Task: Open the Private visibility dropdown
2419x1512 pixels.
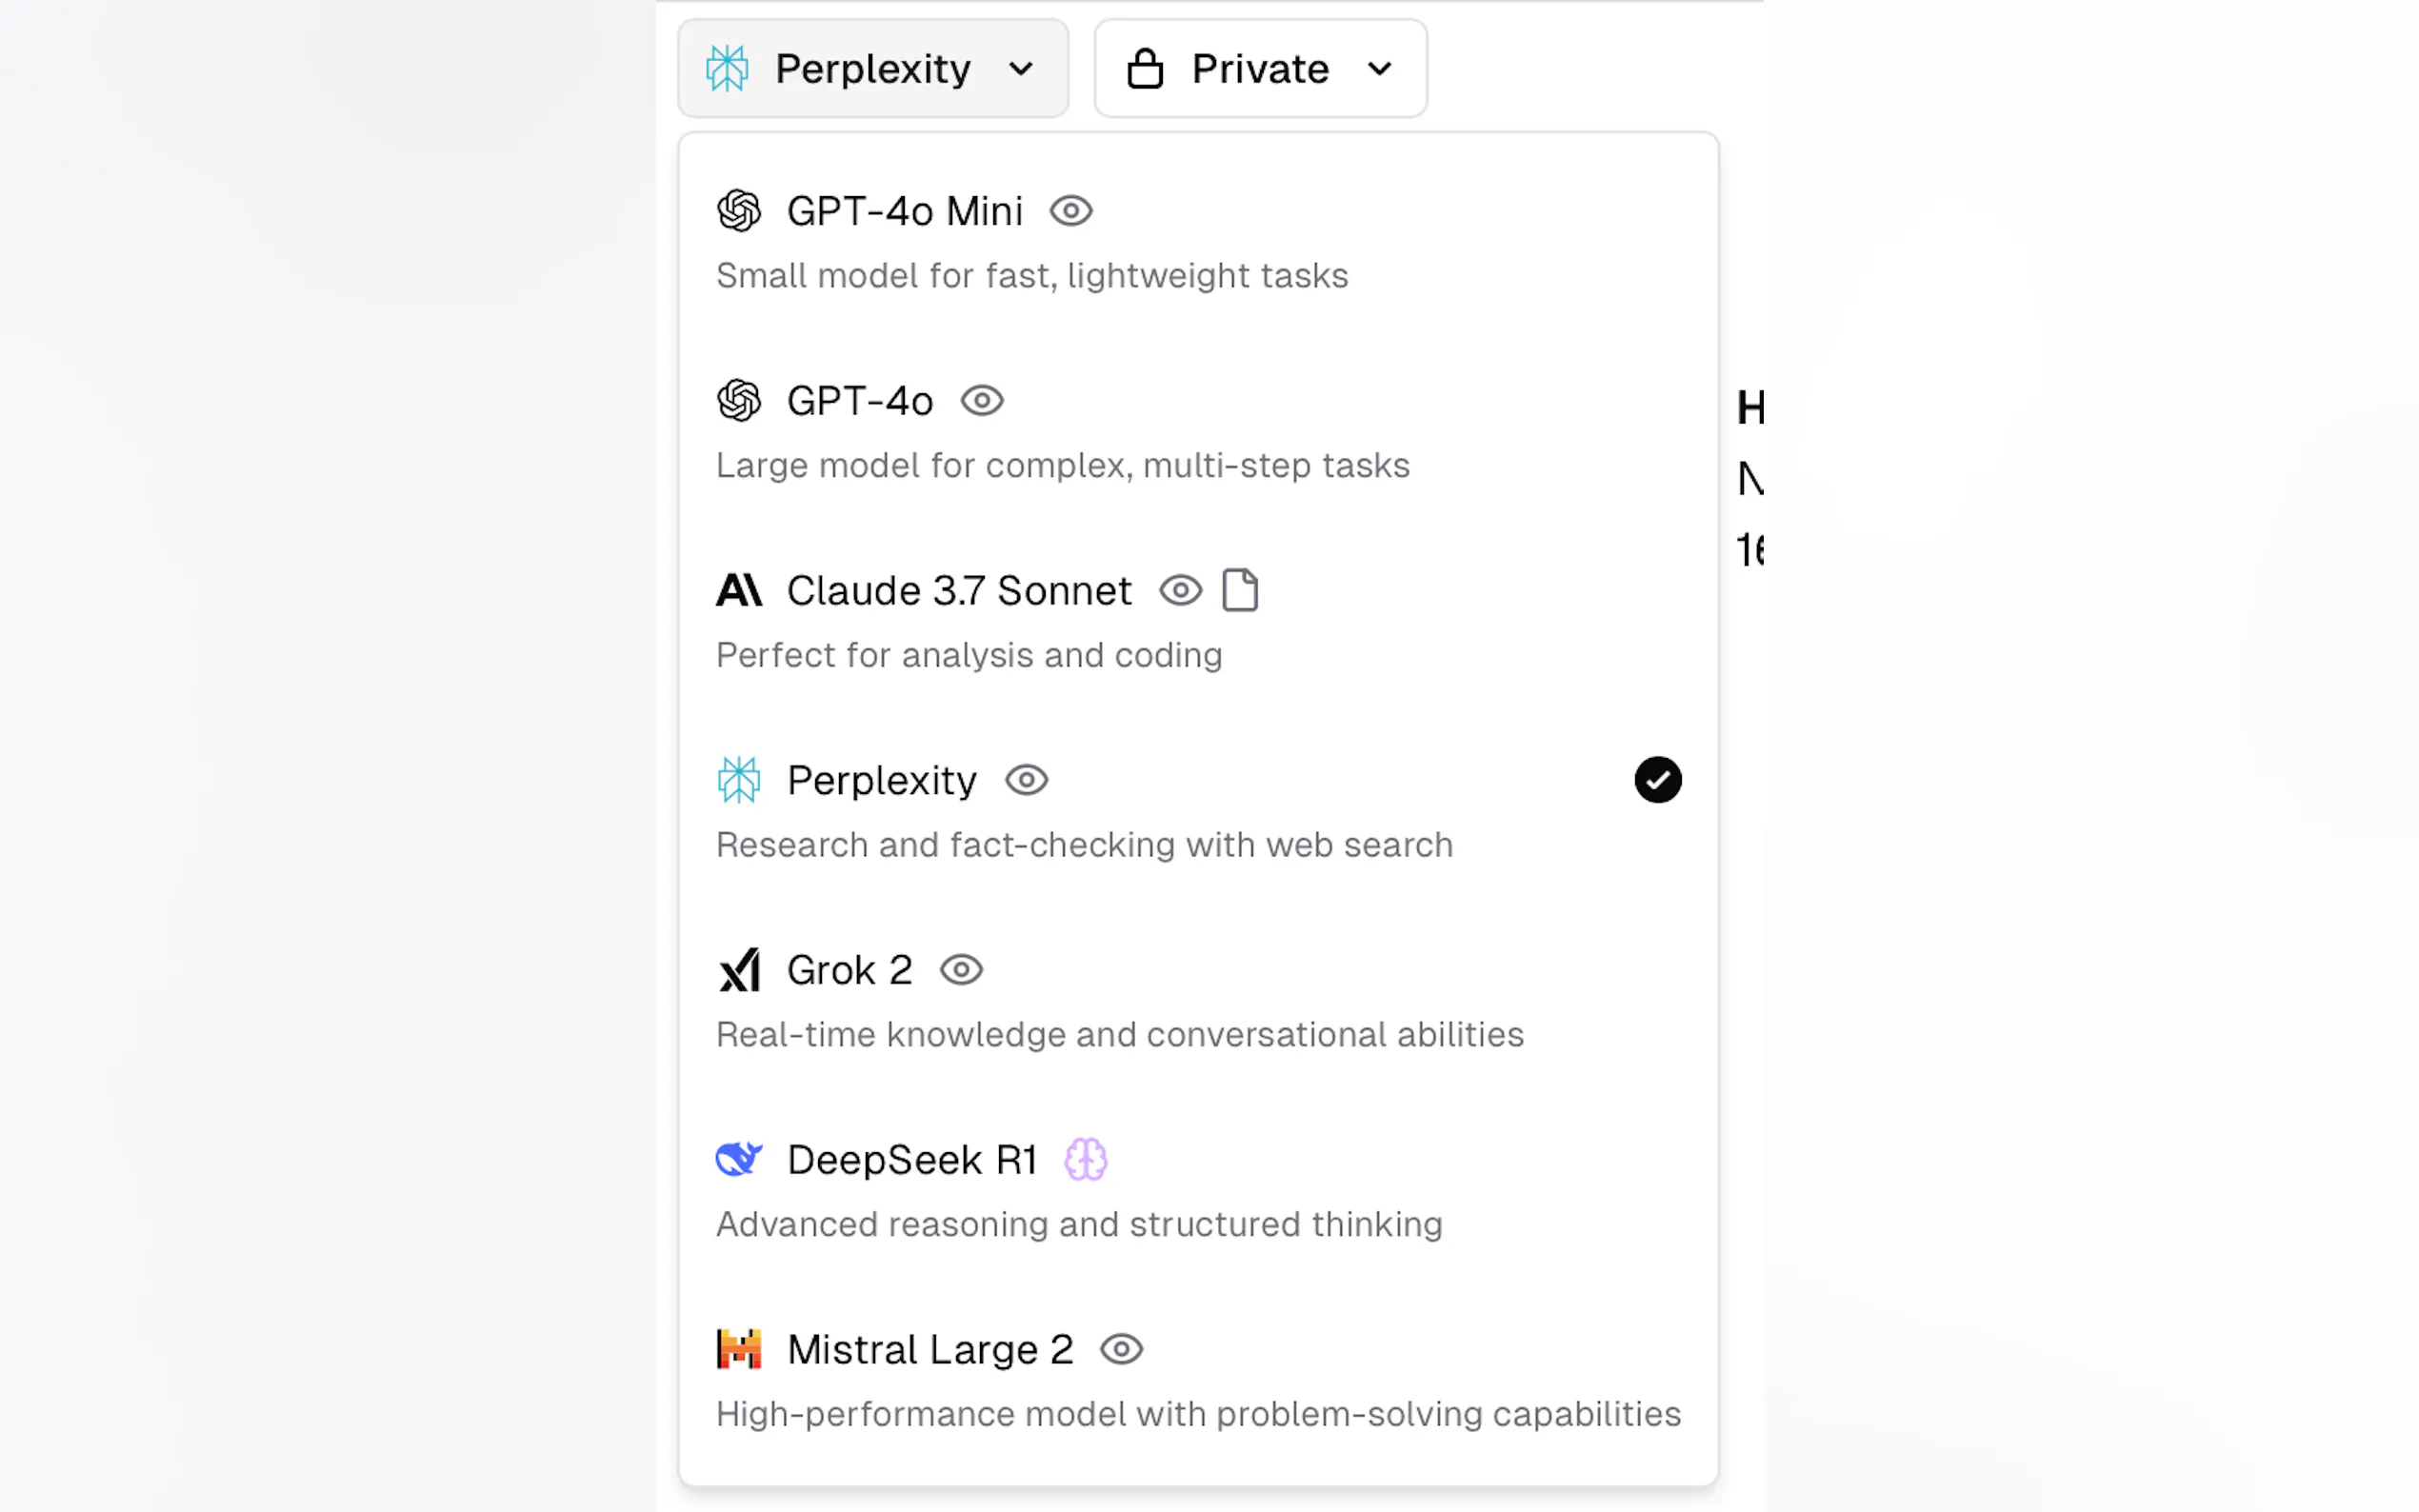Action: [x=1260, y=69]
